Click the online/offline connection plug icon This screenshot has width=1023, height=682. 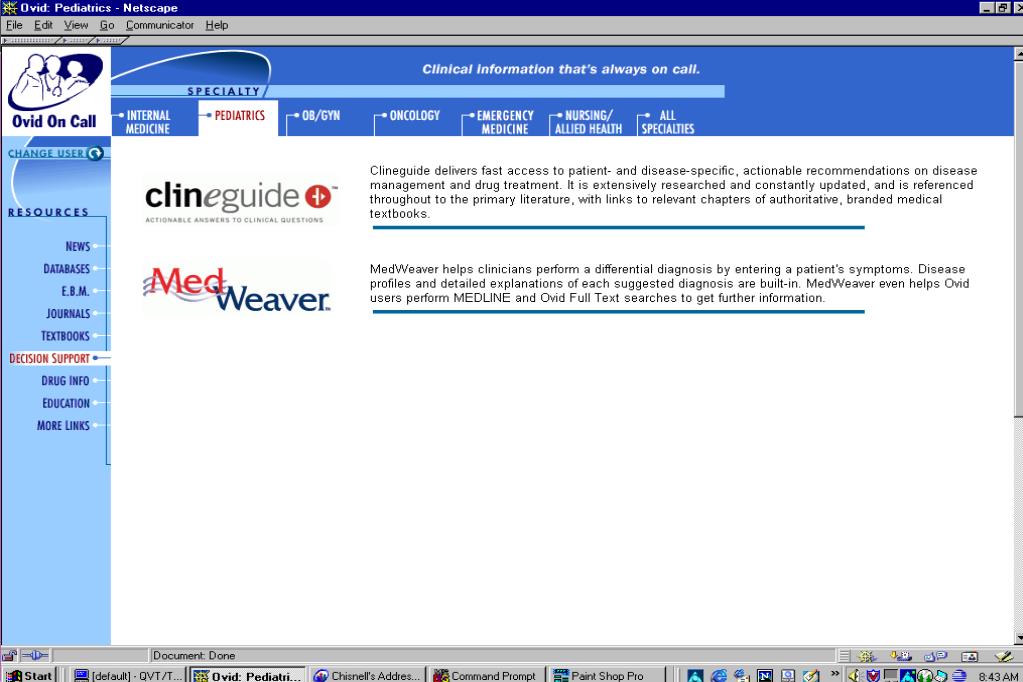click(x=35, y=655)
